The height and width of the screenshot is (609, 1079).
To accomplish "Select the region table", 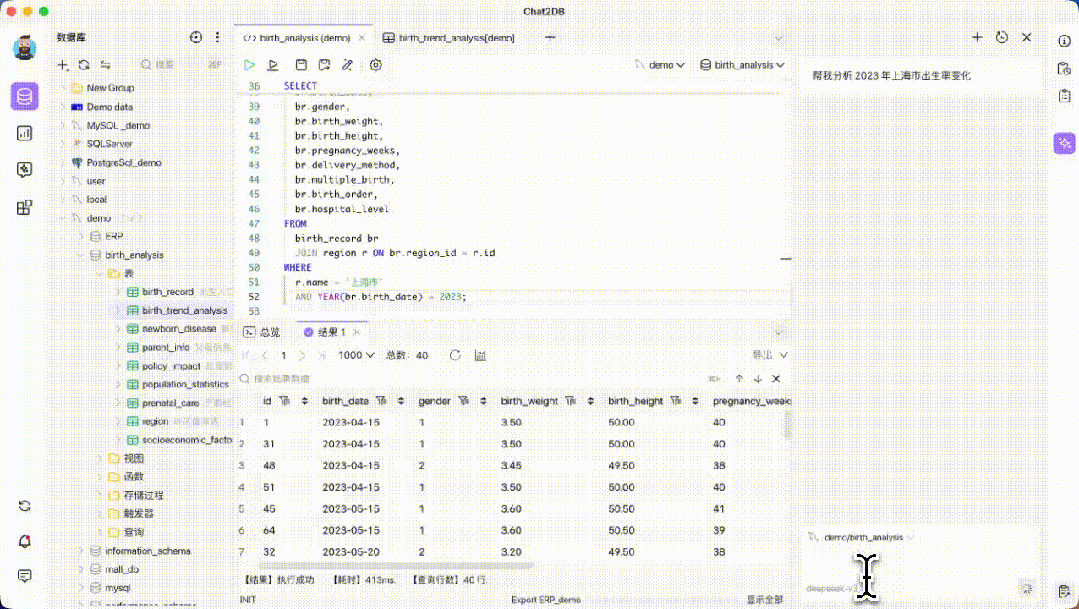I will [x=155, y=421].
